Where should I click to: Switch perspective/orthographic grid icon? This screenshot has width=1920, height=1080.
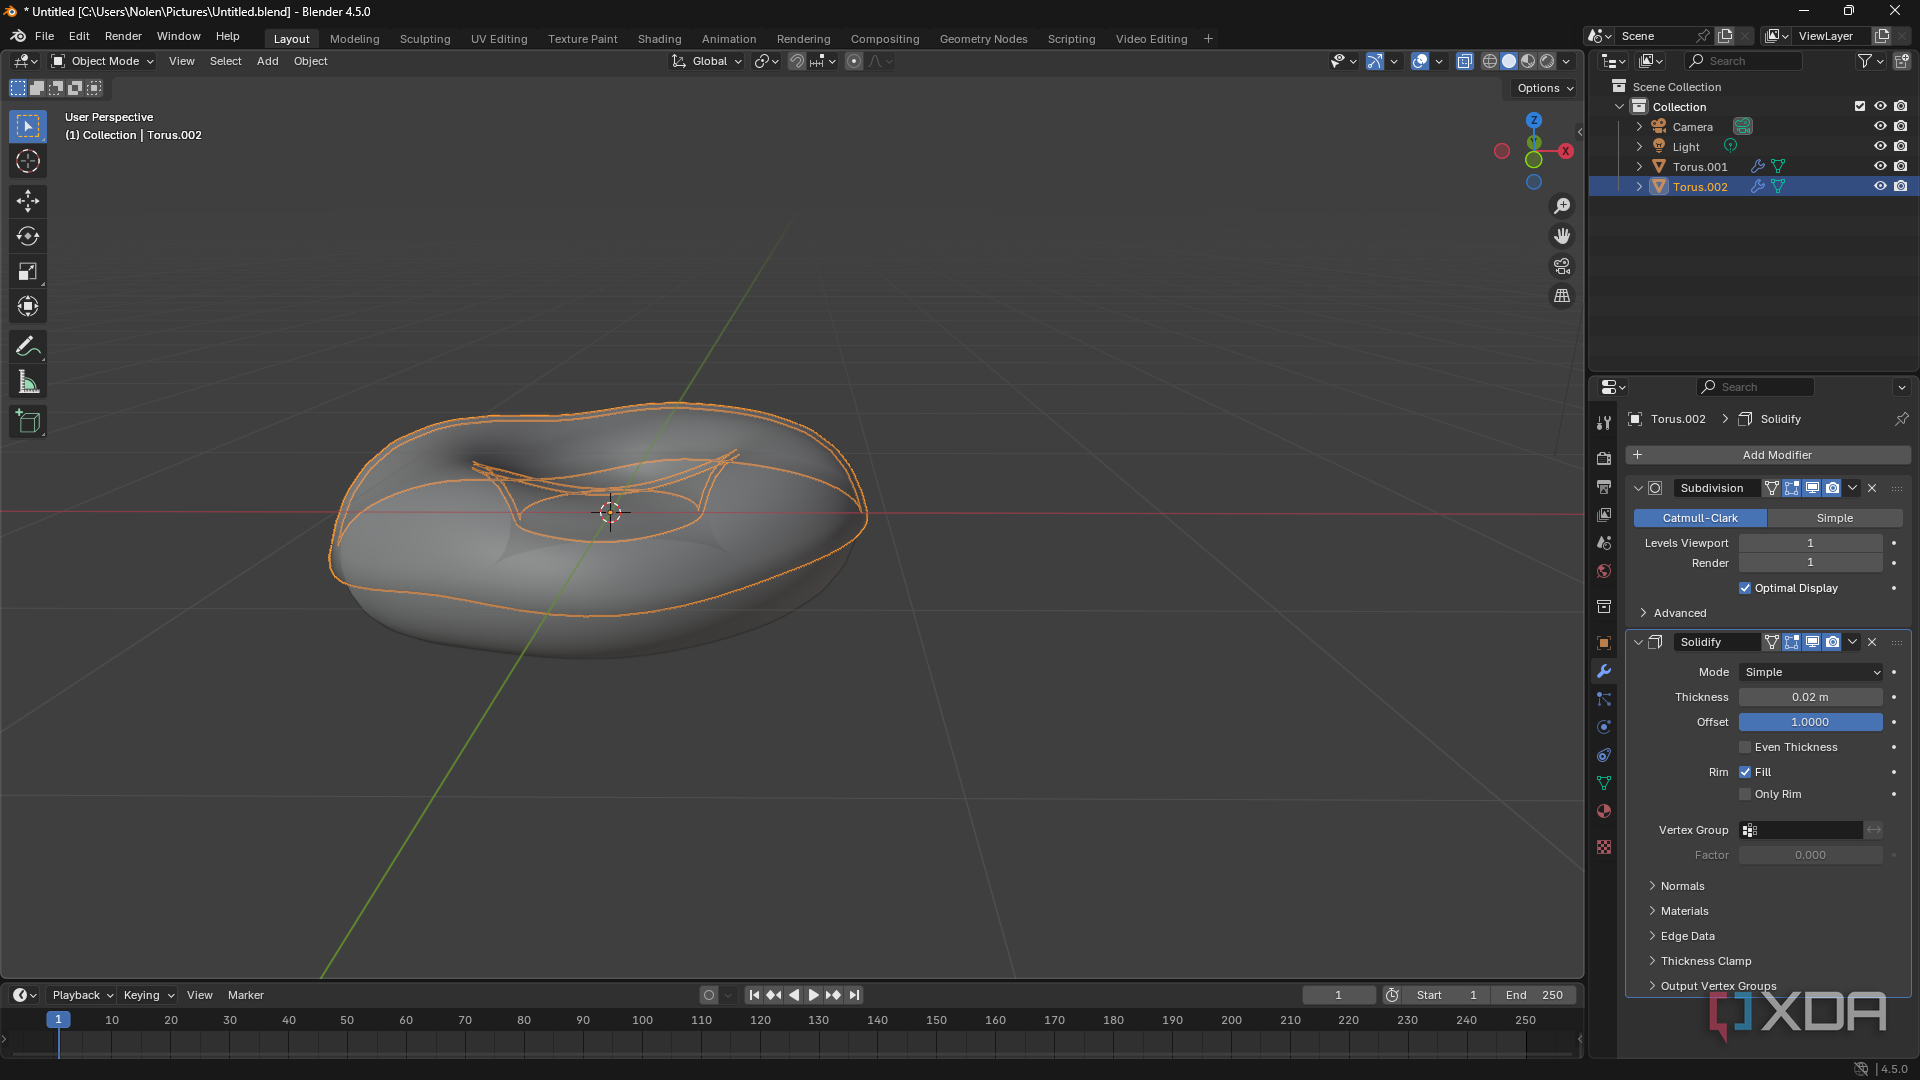[1562, 296]
